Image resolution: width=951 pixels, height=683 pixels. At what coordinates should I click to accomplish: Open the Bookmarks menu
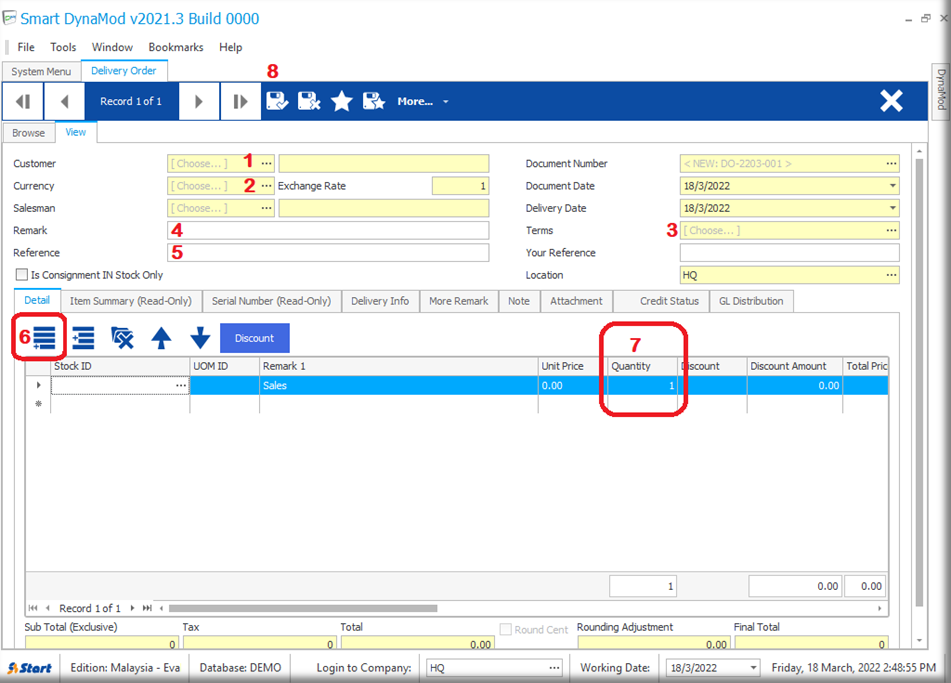[176, 47]
